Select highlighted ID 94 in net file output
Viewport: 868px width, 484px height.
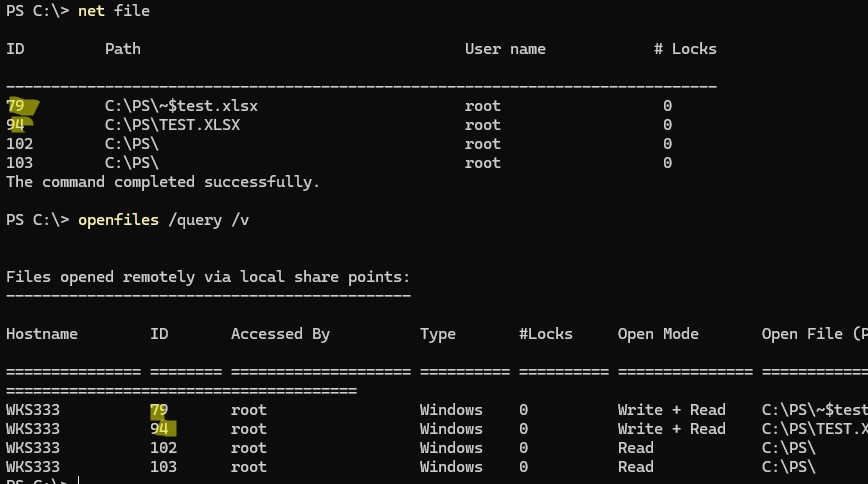click(17, 125)
